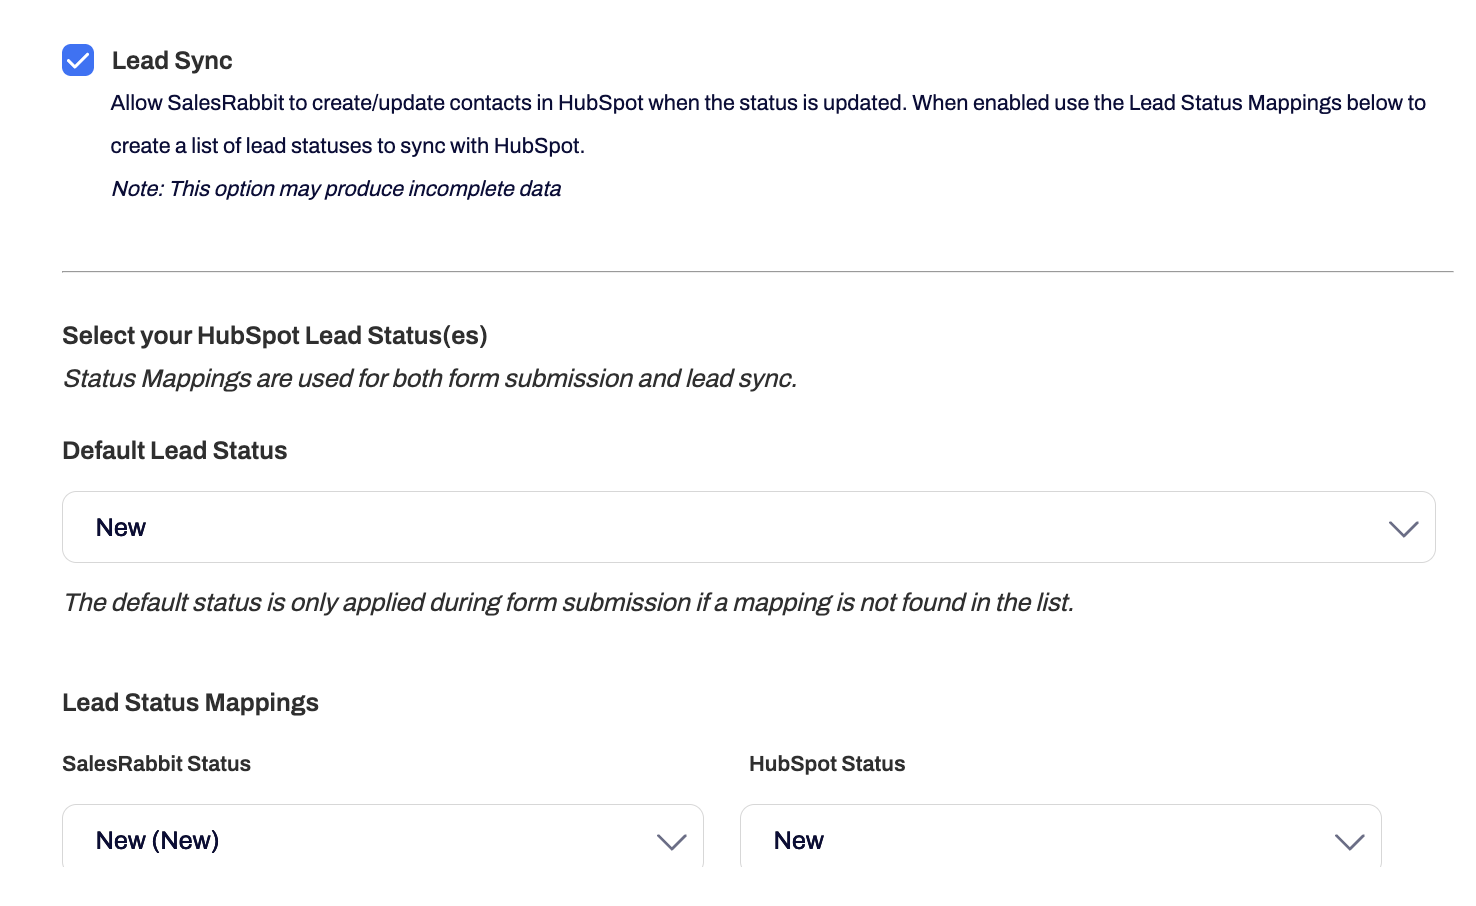Click the Lead Sync label text
This screenshot has height=906, width=1476.
(172, 61)
